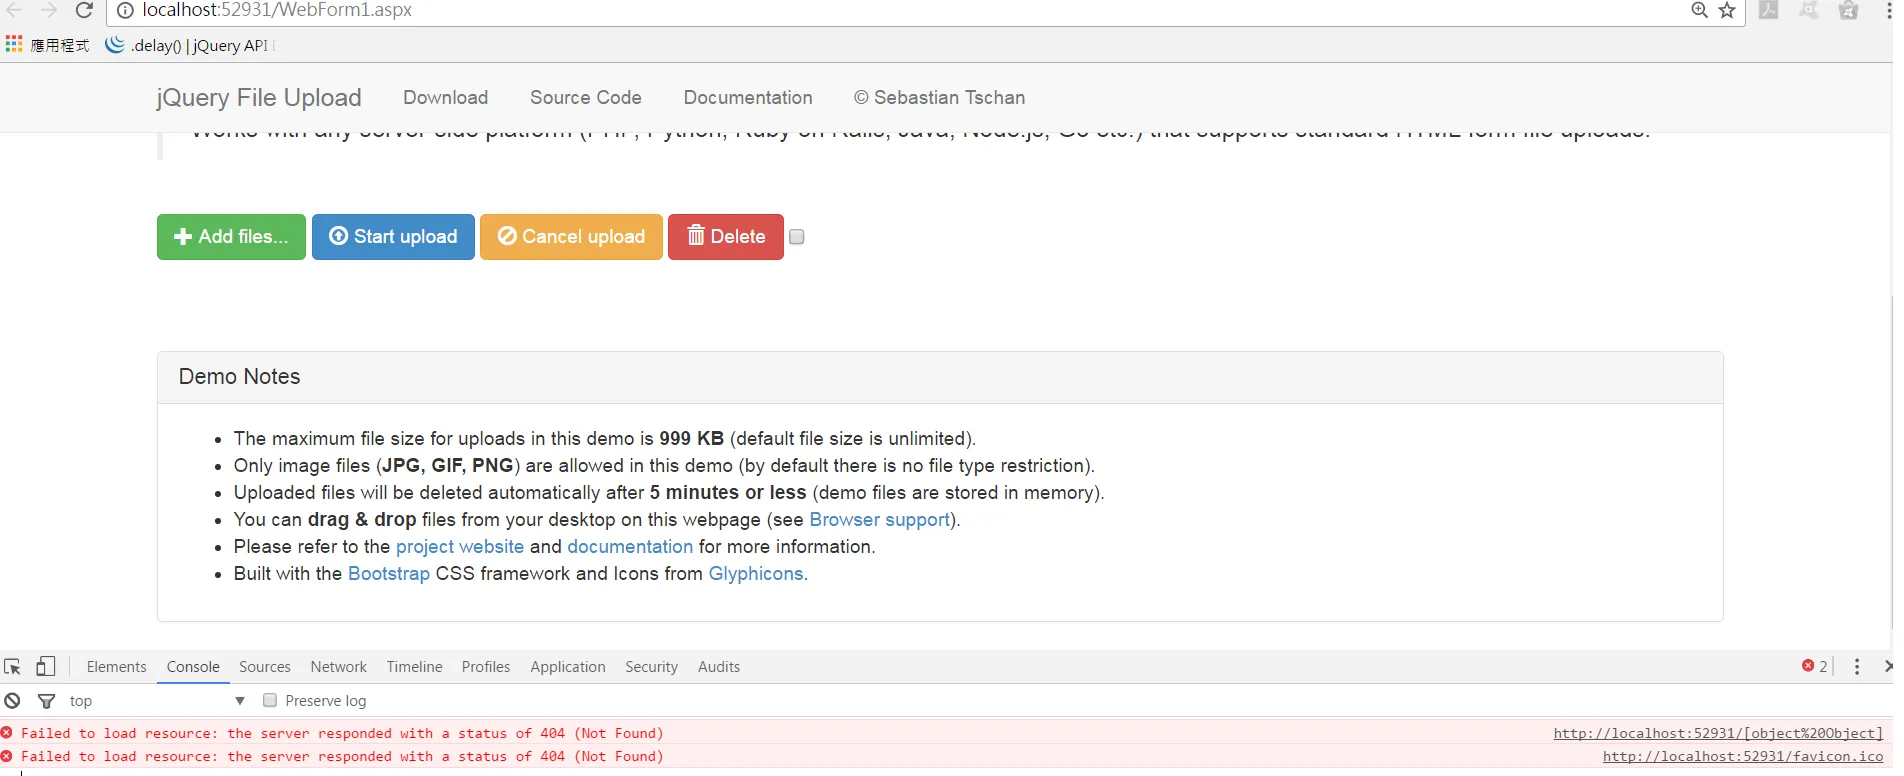Click the 'JPG, GIF, PNG' file types text
Screen dimensions: 1904x776
448,466
